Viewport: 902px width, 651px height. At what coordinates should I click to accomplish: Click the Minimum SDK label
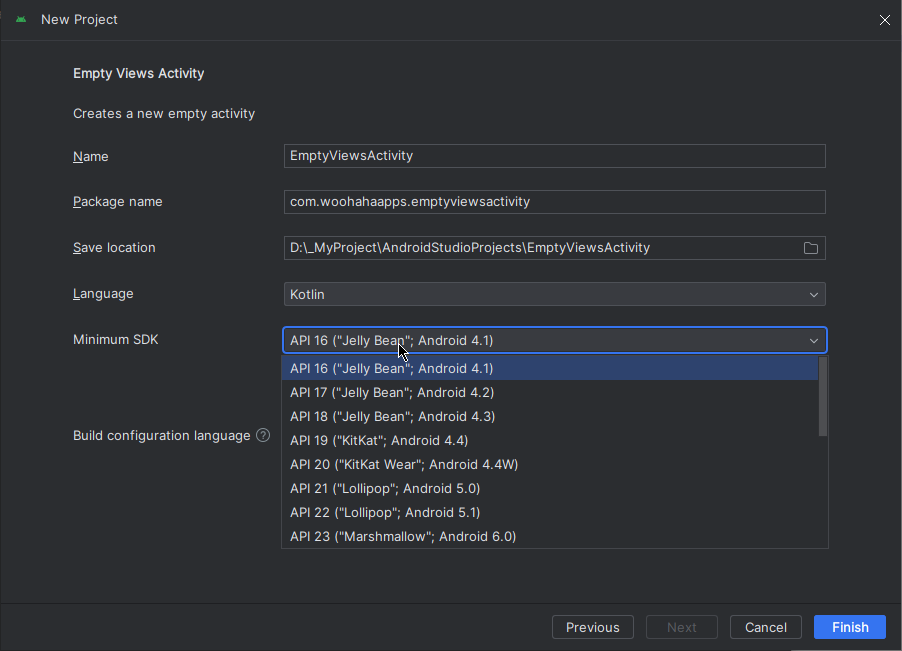pyautogui.click(x=116, y=339)
